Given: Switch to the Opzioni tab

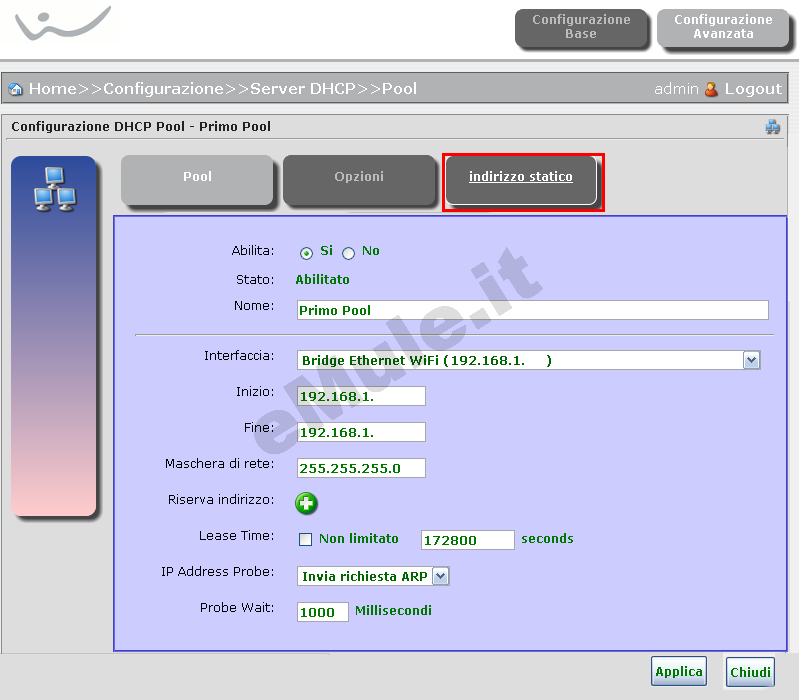Looking at the screenshot, I should tap(359, 180).
